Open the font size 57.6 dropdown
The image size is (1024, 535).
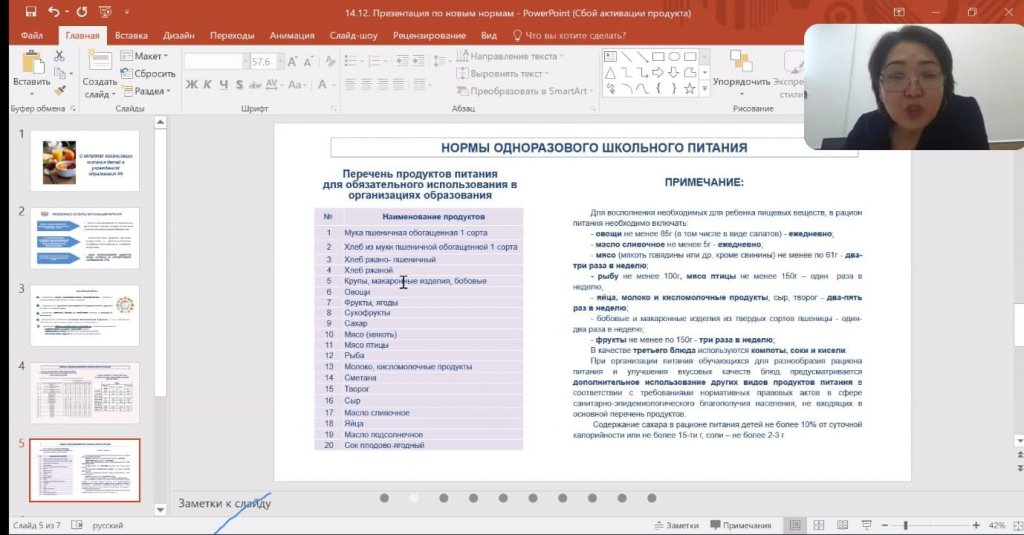click(280, 61)
